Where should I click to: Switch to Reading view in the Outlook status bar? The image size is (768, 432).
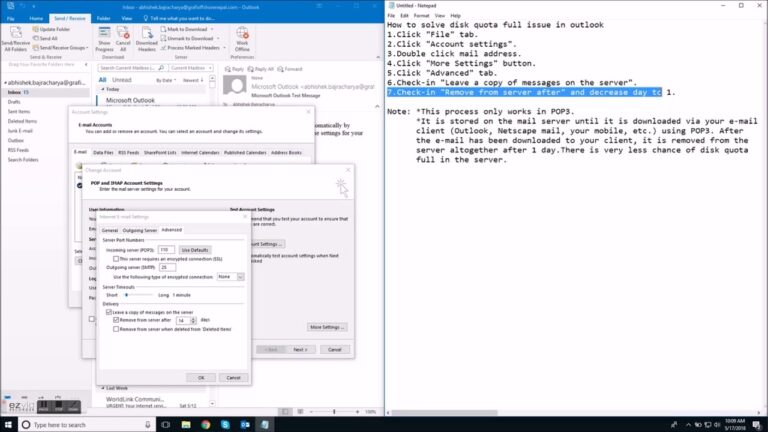coord(300,412)
